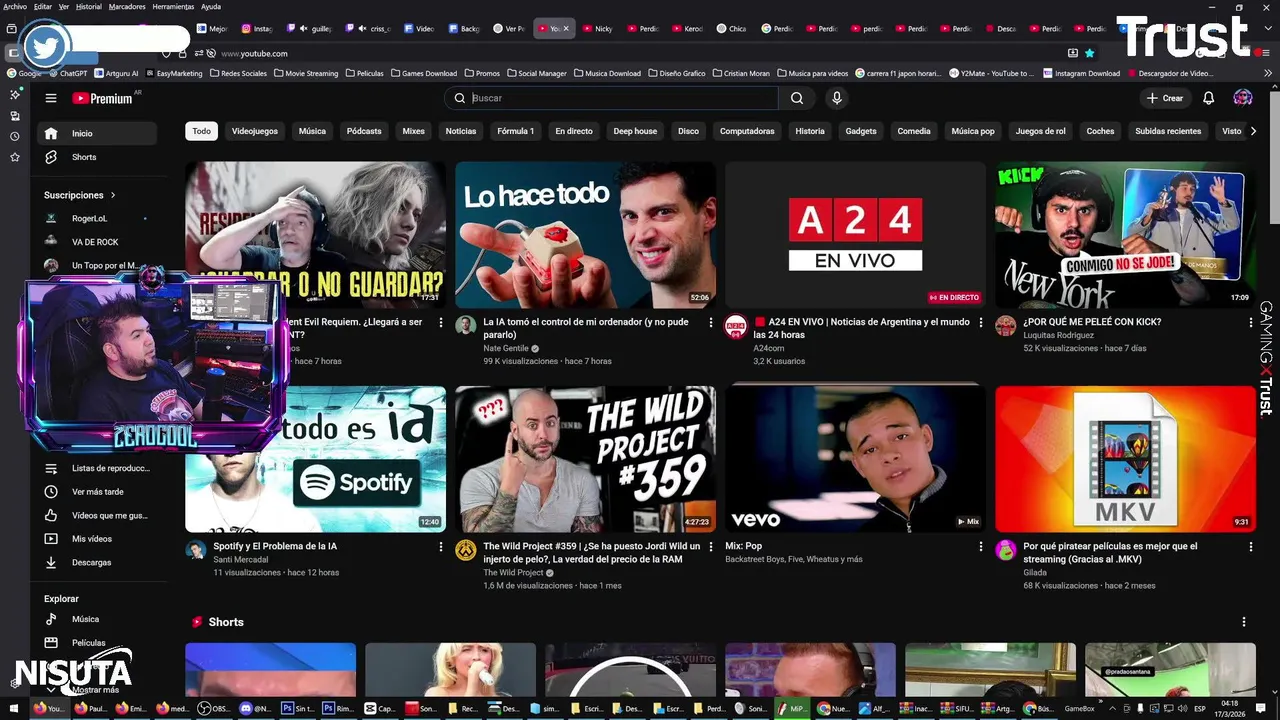Select the Computadoras filter chip
The width and height of the screenshot is (1280, 720).
[747, 131]
